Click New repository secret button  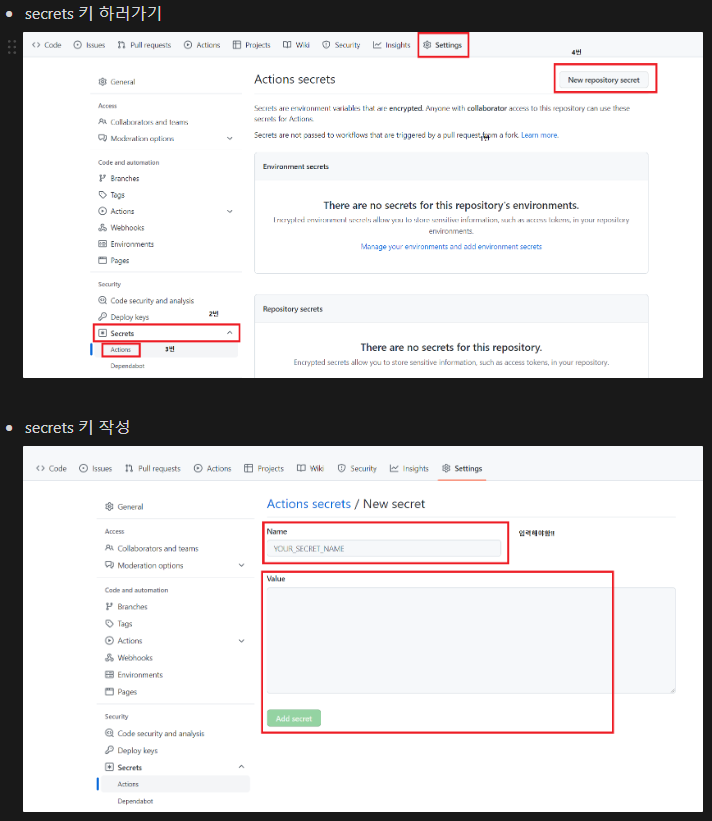click(604, 80)
